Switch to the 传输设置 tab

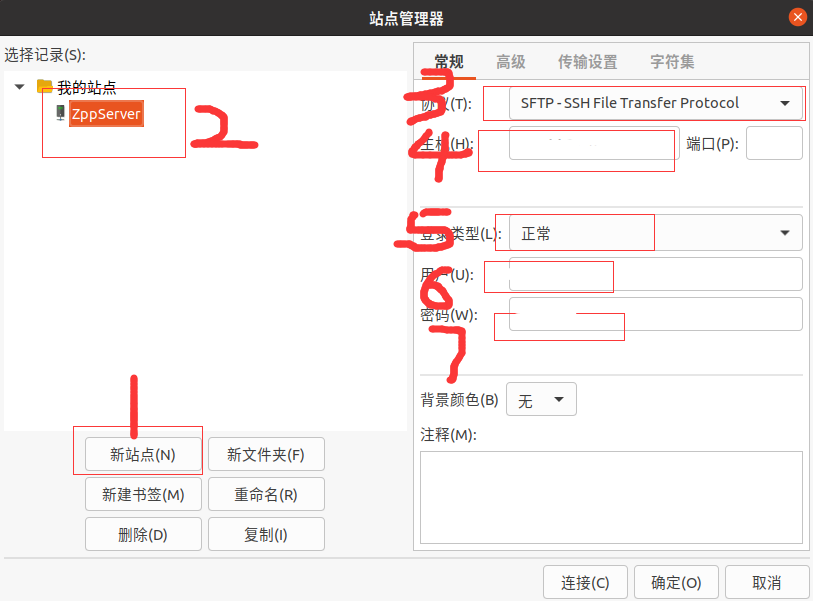click(587, 61)
